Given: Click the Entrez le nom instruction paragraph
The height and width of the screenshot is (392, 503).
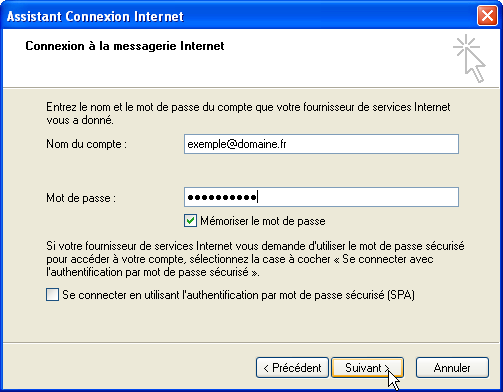Looking at the screenshot, I should (248, 113).
